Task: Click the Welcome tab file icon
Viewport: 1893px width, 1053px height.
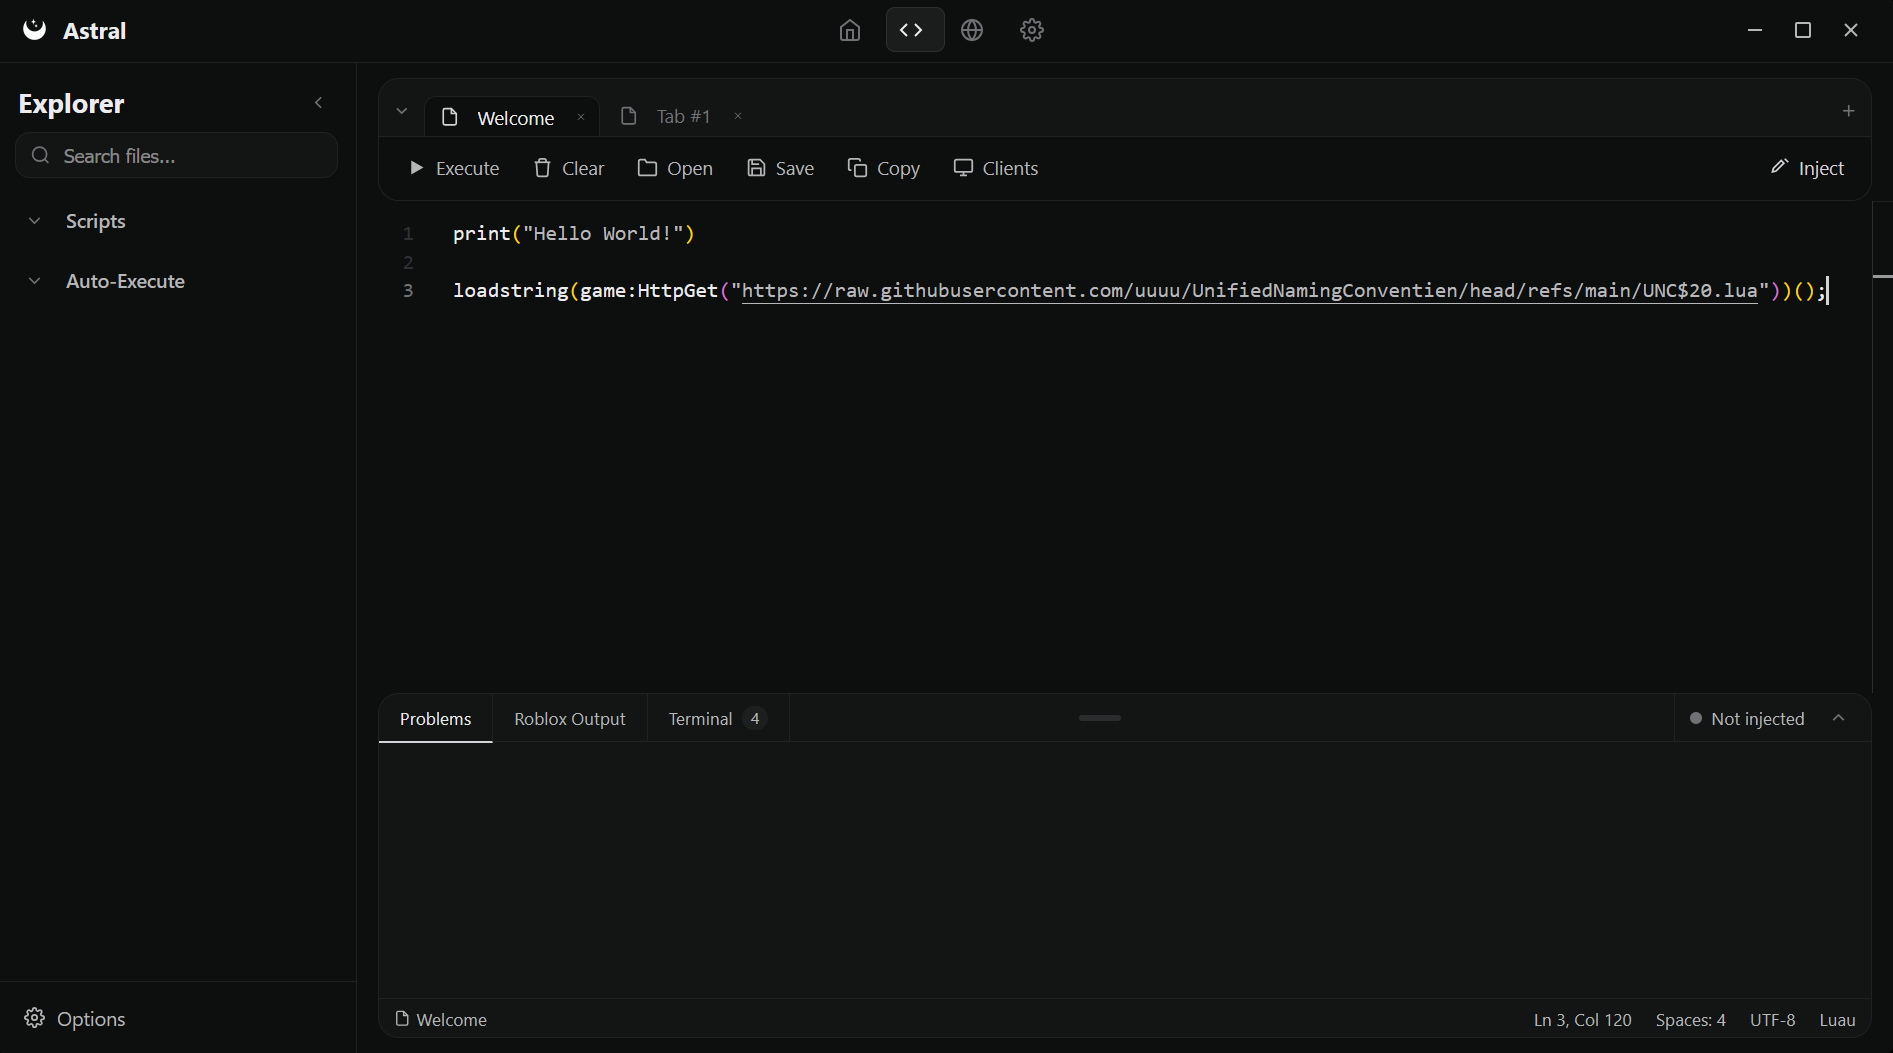Action: coord(450,117)
